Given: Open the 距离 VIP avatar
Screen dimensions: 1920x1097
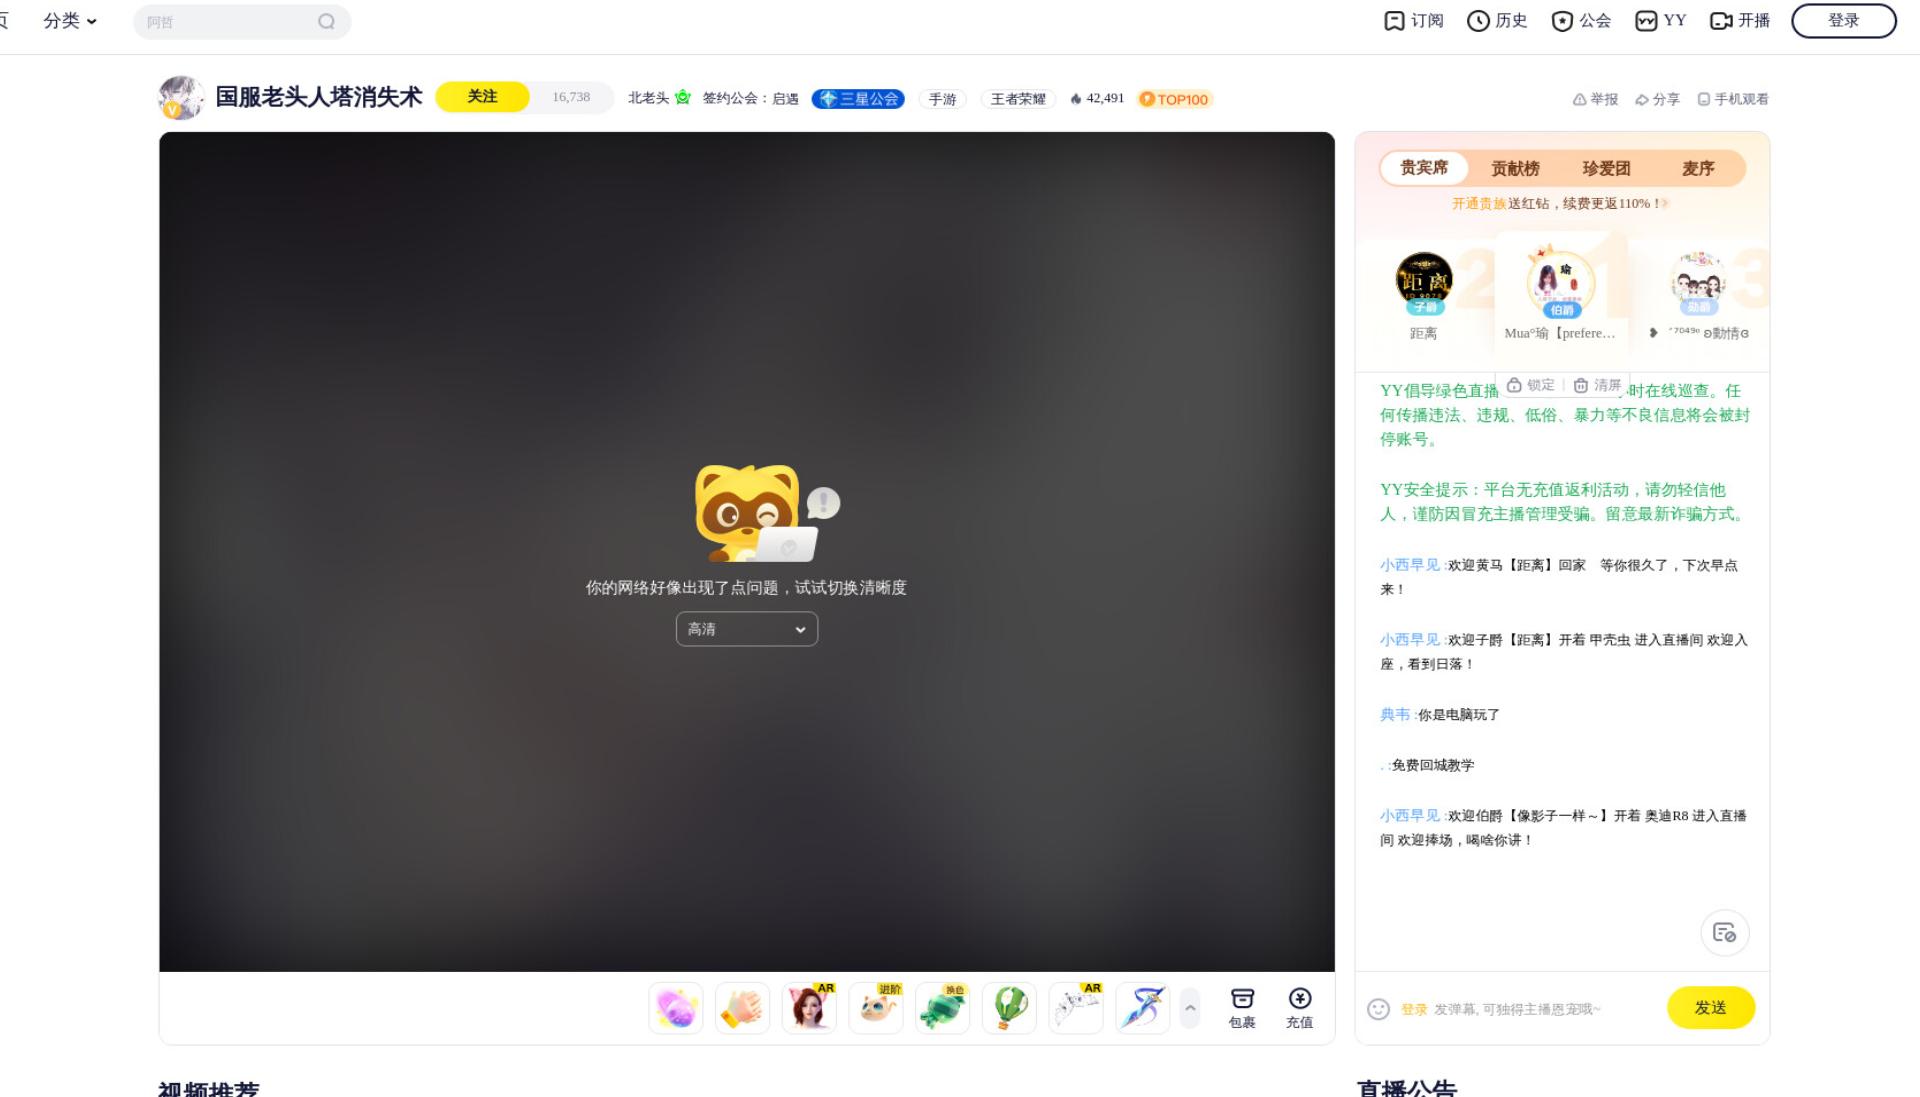Looking at the screenshot, I should tap(1424, 282).
